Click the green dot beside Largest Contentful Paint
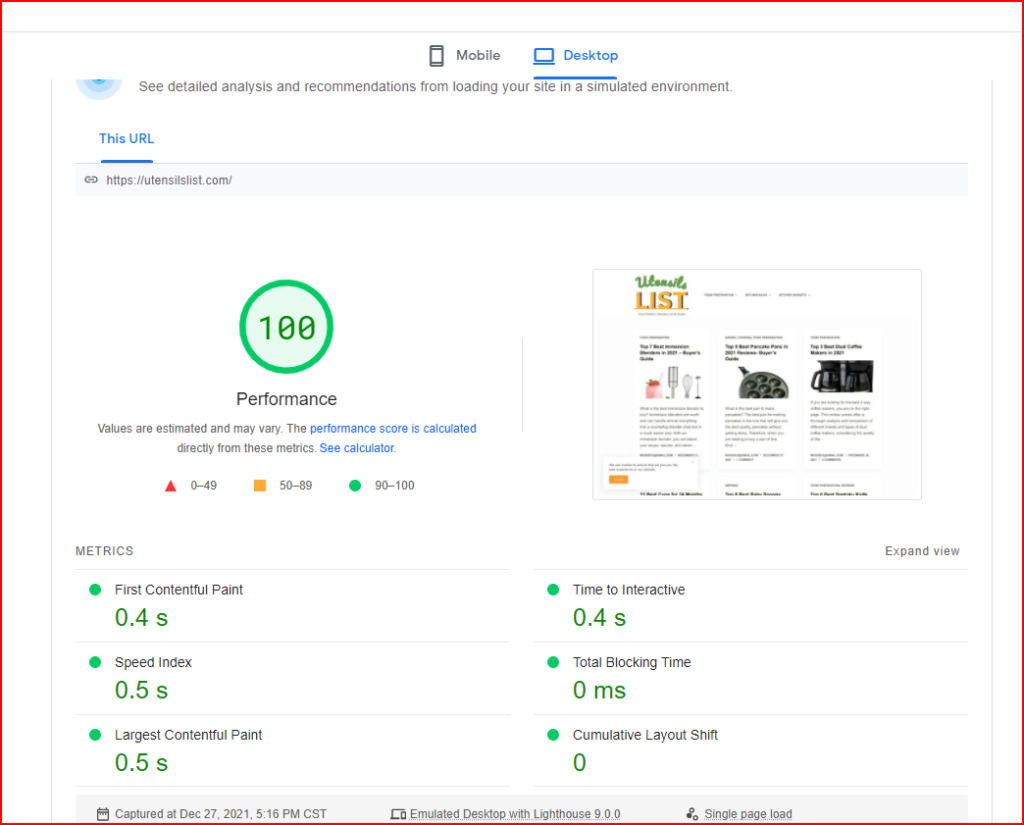 (x=95, y=735)
